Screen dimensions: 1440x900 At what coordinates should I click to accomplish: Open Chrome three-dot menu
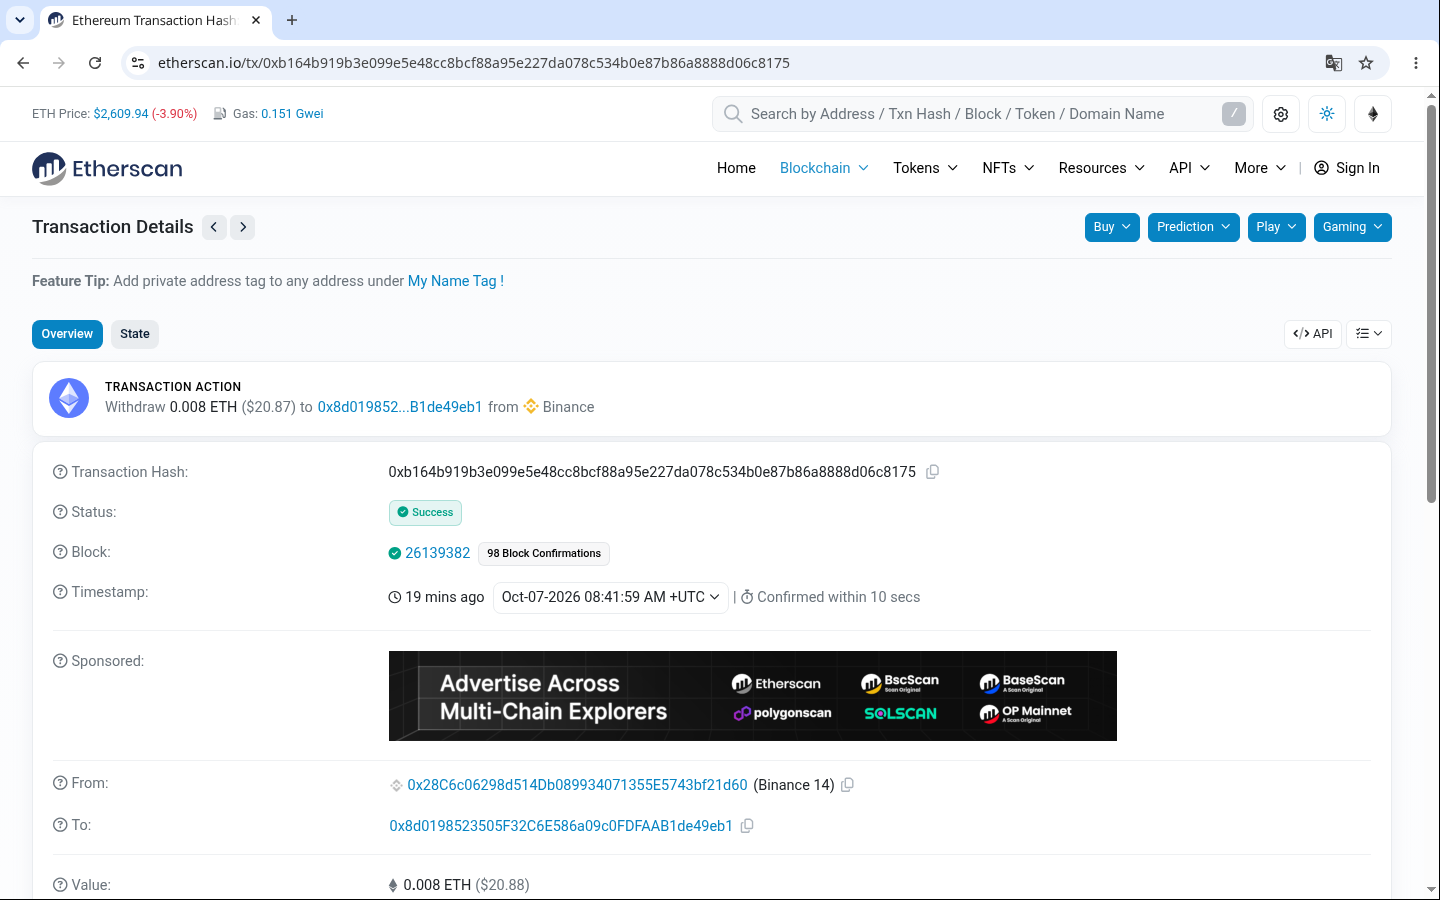(1416, 63)
